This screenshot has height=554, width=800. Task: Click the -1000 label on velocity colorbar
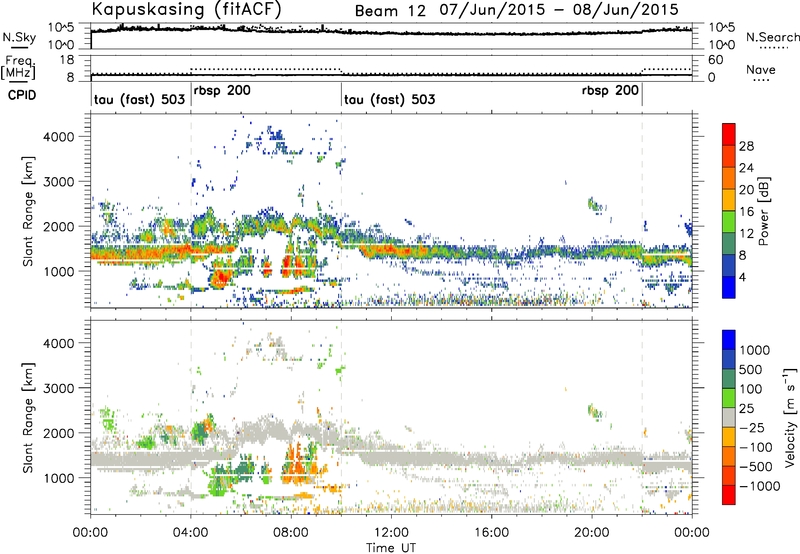(760, 486)
